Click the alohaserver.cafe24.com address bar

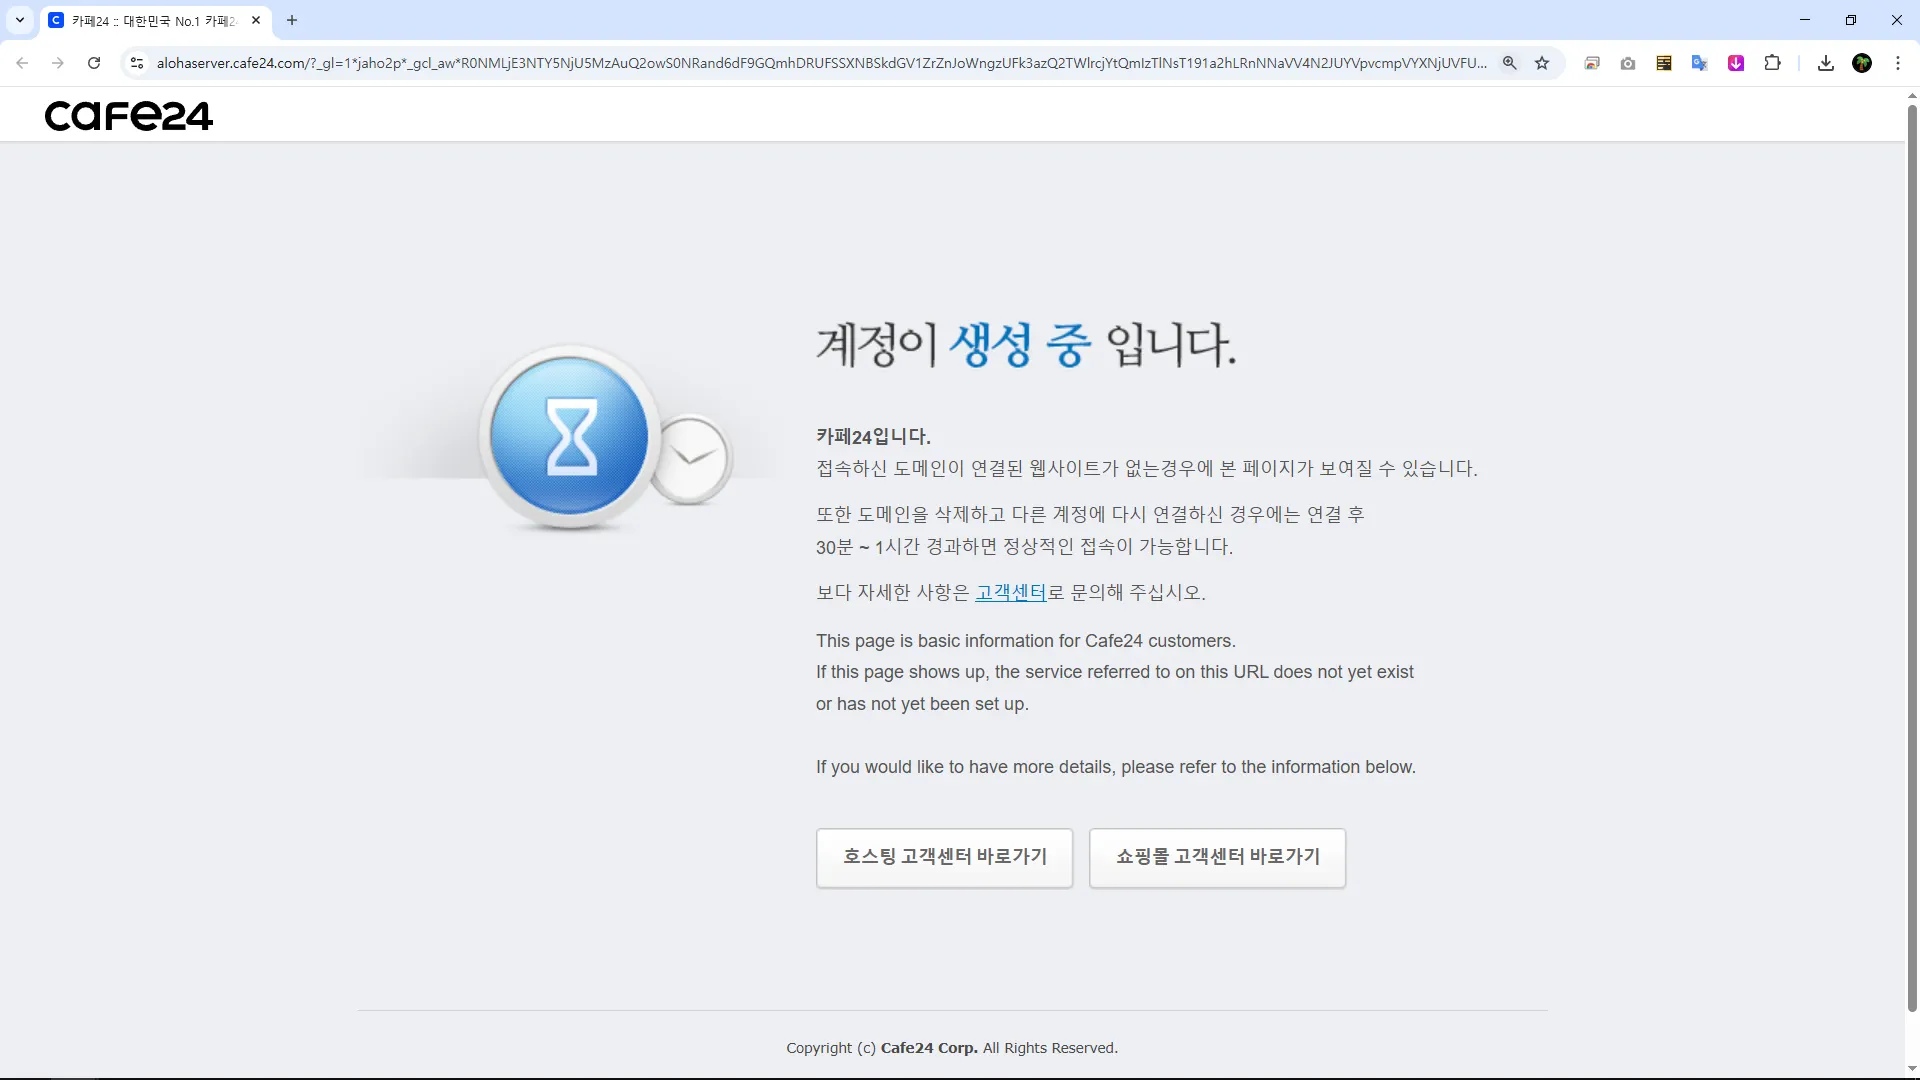point(820,63)
